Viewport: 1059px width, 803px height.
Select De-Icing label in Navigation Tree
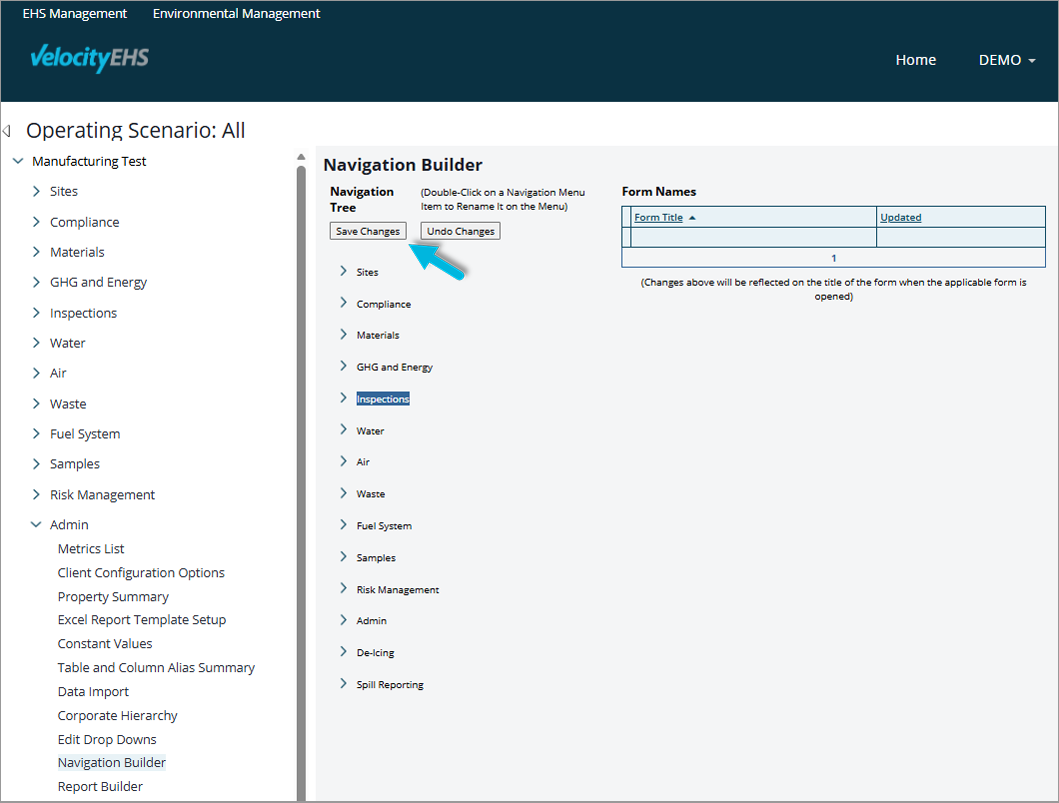(375, 653)
